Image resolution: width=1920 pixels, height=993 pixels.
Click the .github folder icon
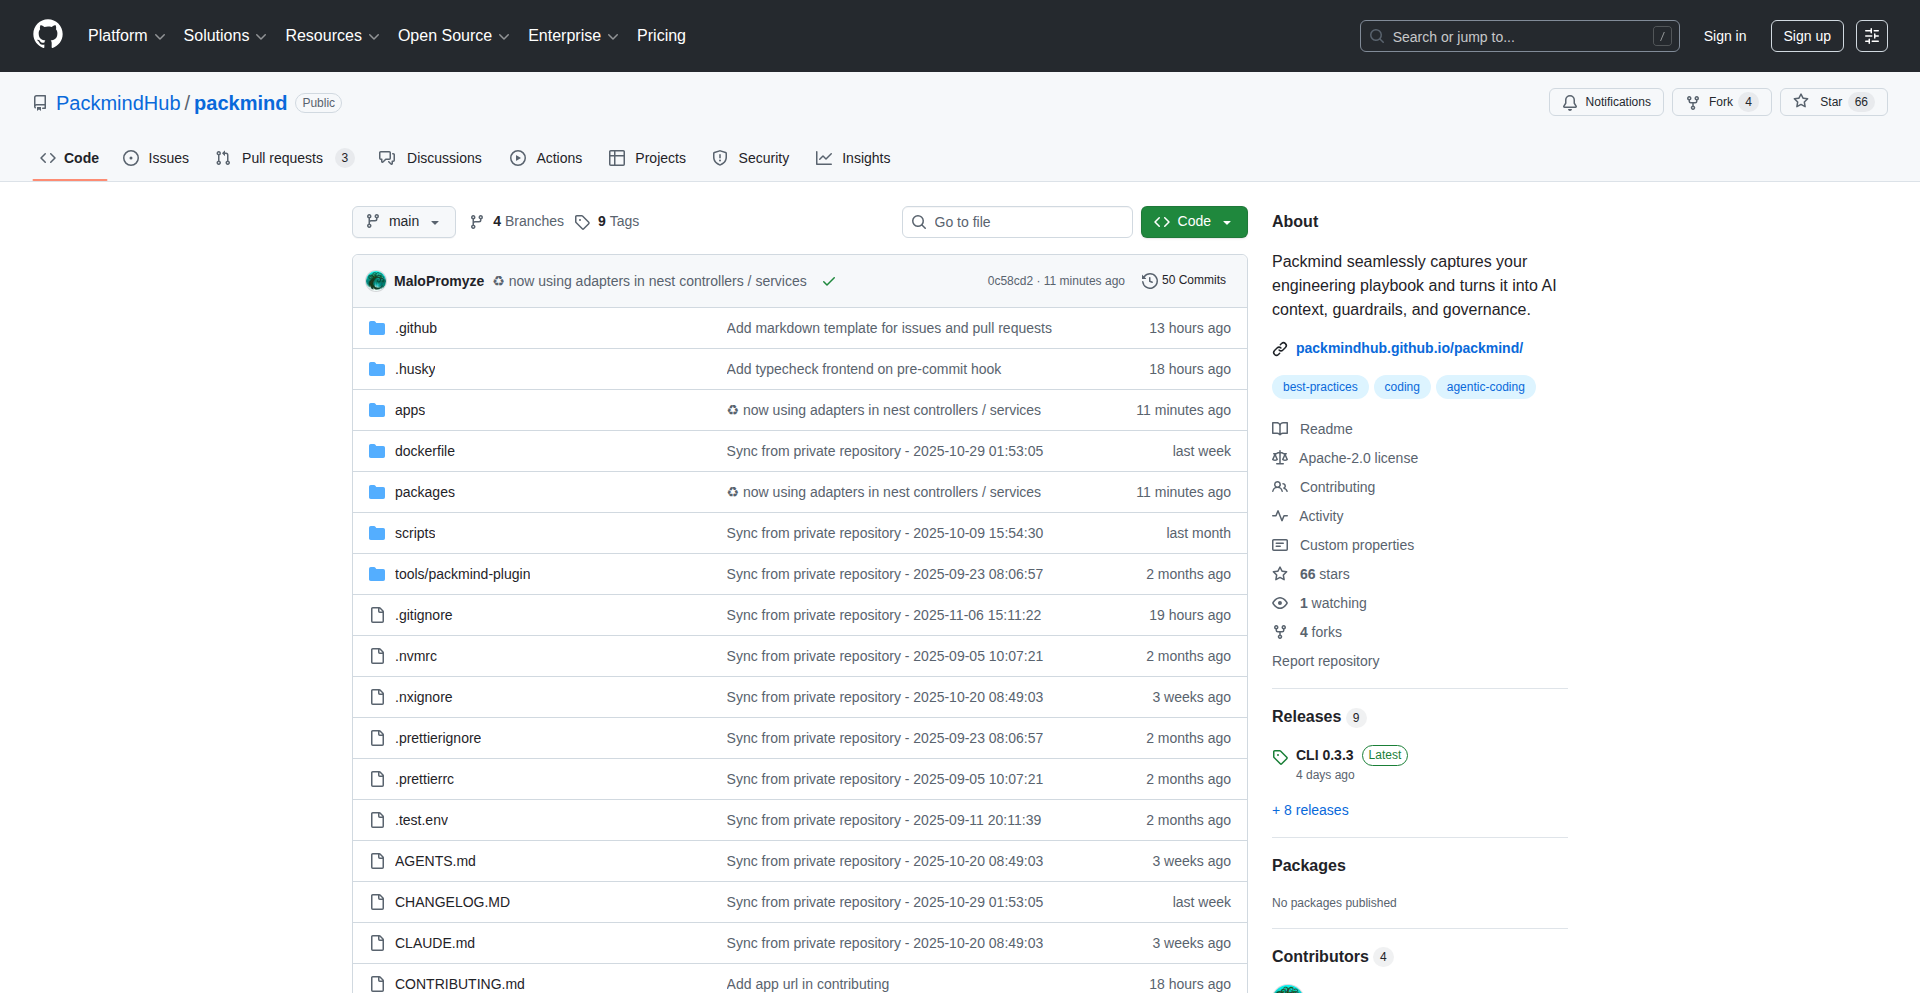pos(377,327)
